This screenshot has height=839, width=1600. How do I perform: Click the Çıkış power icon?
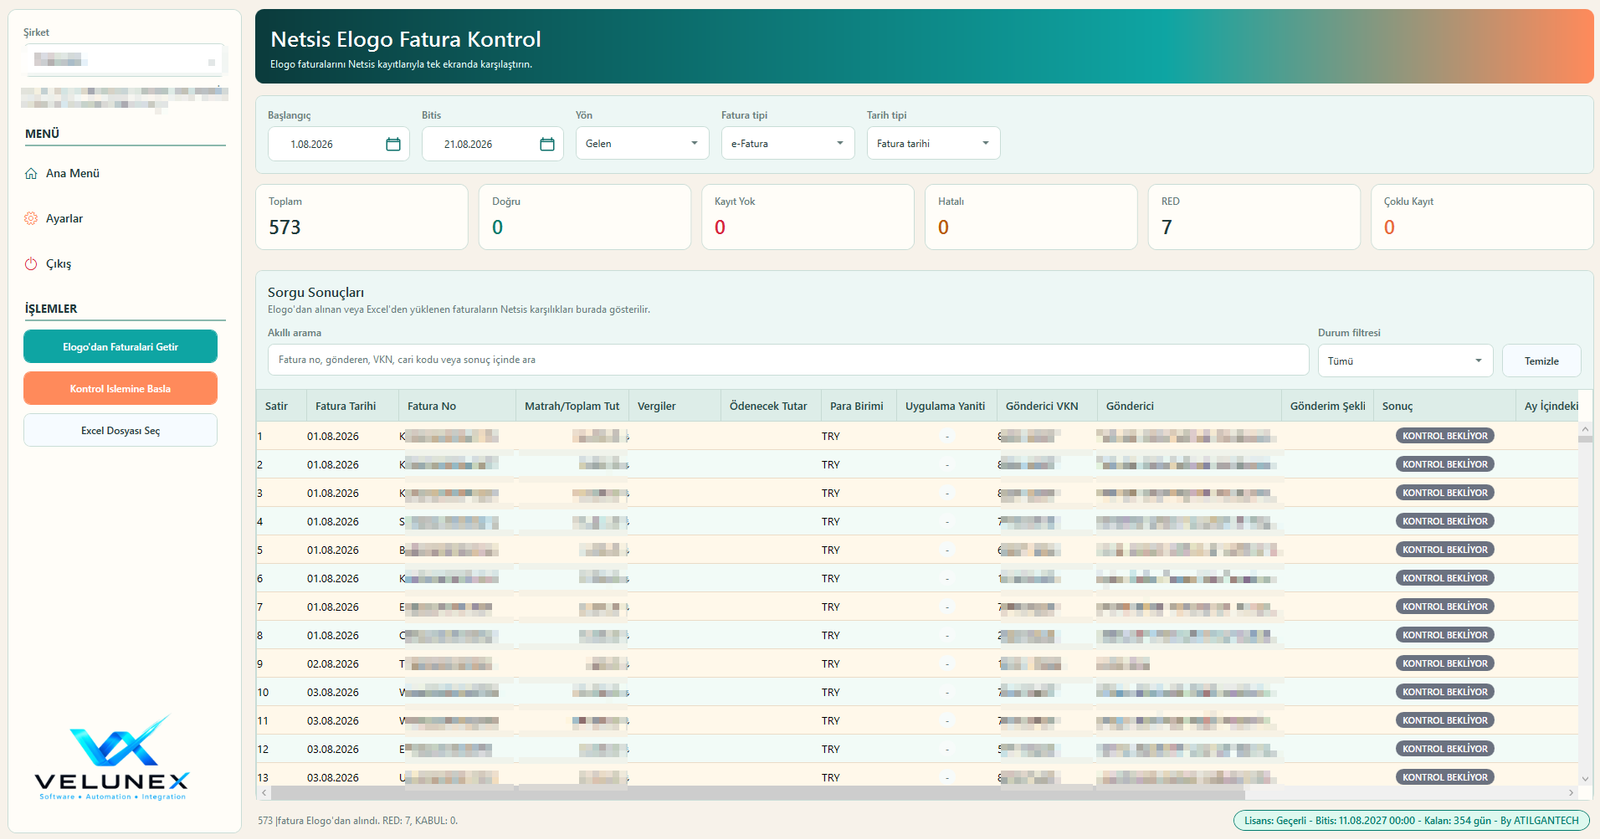(x=31, y=264)
